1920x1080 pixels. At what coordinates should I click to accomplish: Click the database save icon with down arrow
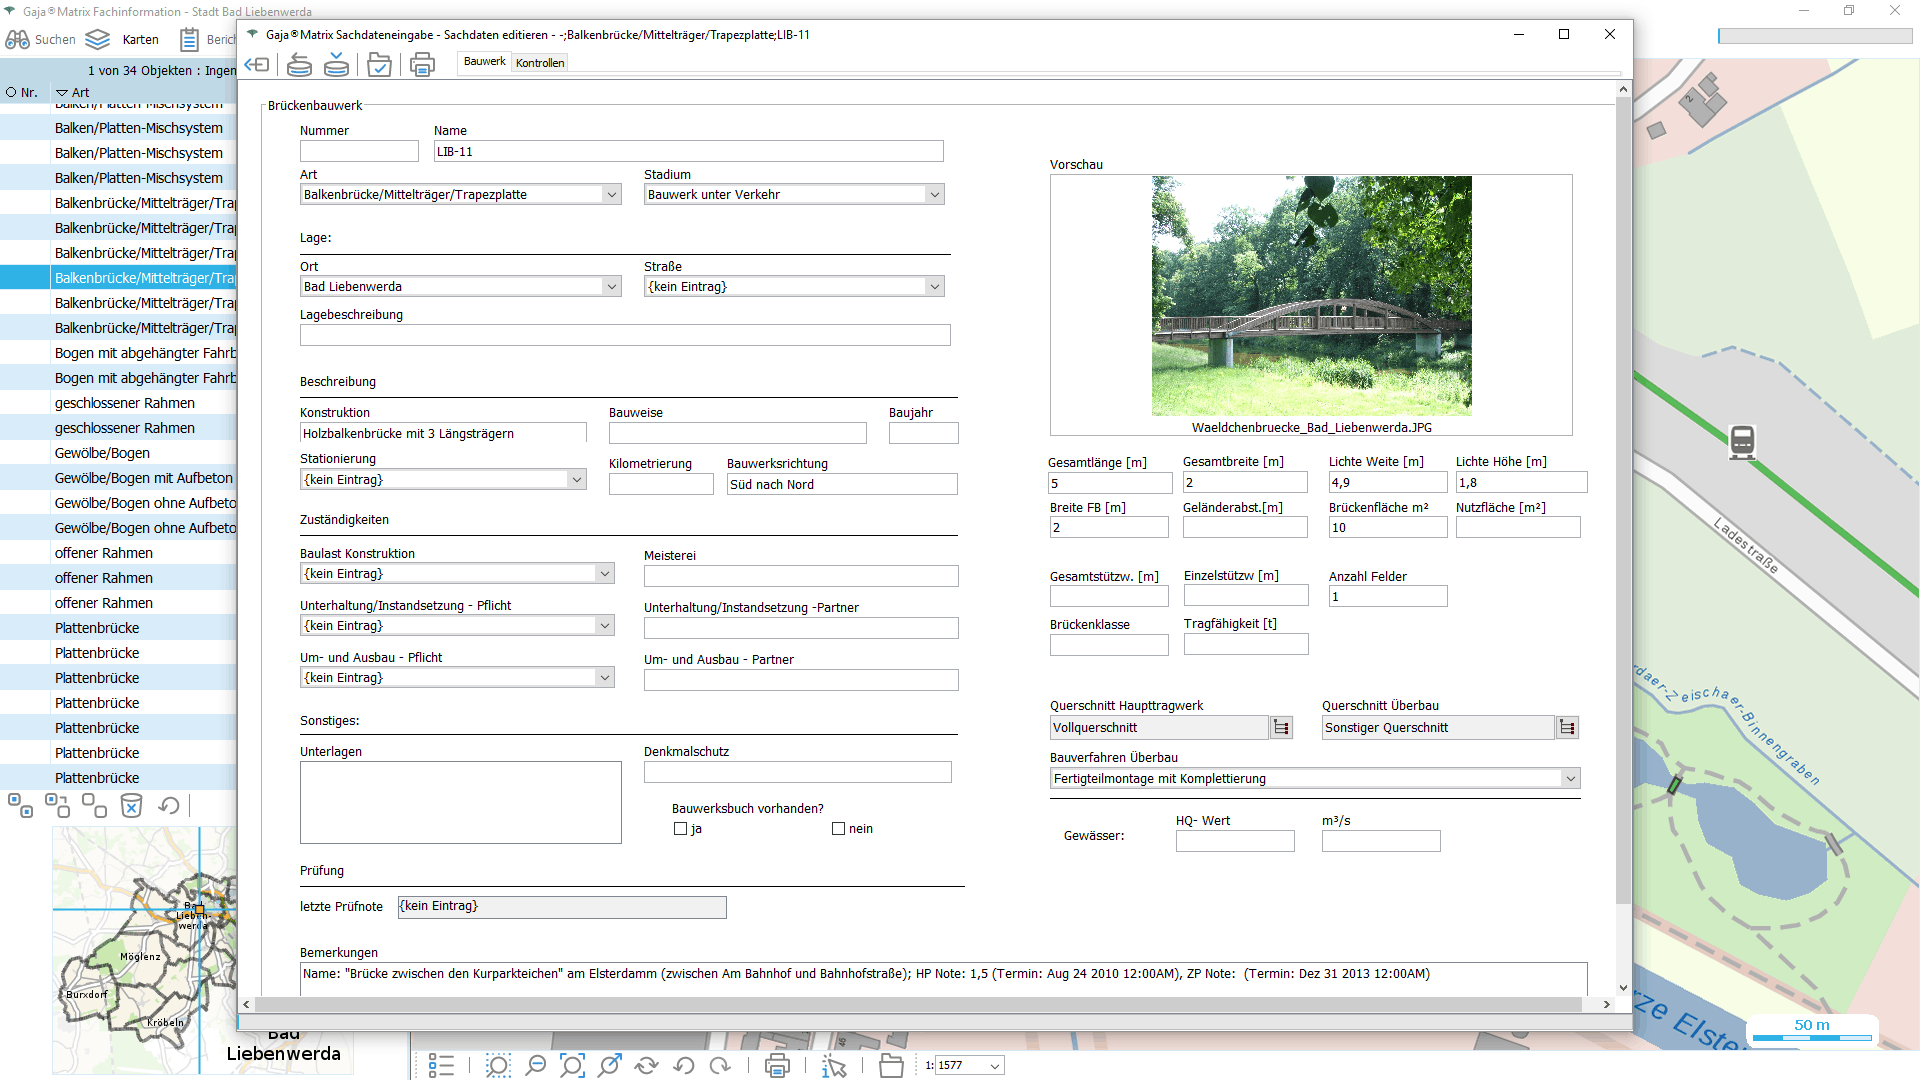click(x=337, y=65)
